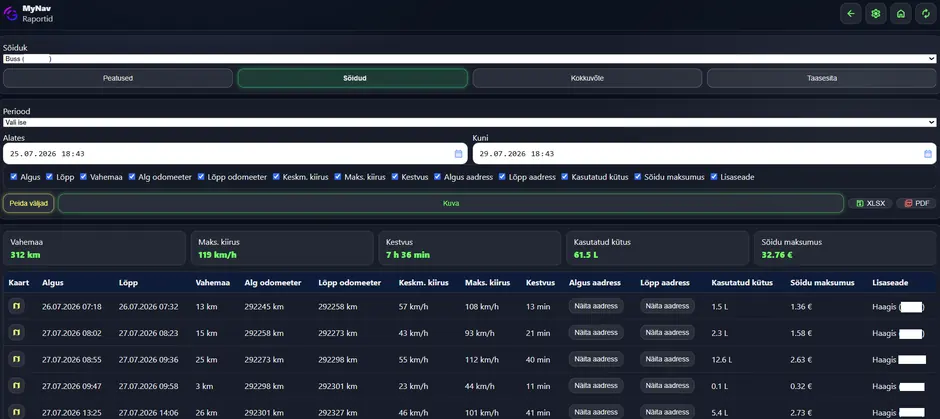The height and width of the screenshot is (419, 940).
Task: Open map for trip starting 27.07.2026 13:25
Action: click(x=16, y=412)
